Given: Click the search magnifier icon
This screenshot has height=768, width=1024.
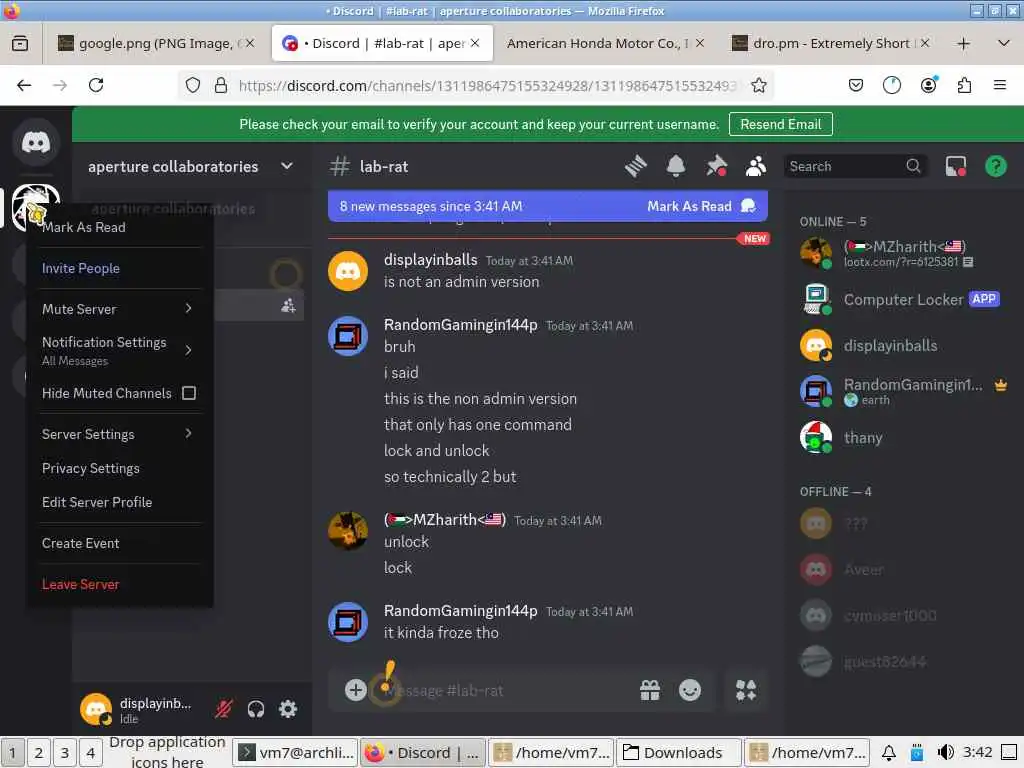Looking at the screenshot, I should pos(913,167).
